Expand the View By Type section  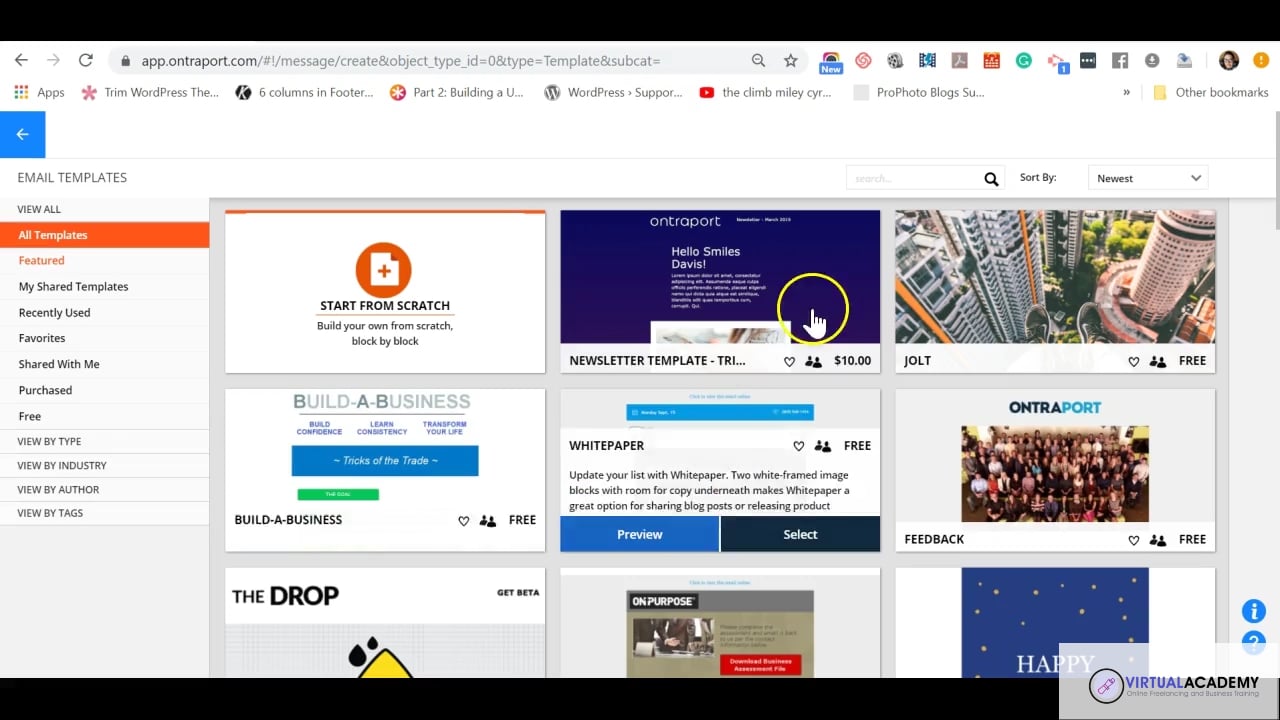[104, 441]
